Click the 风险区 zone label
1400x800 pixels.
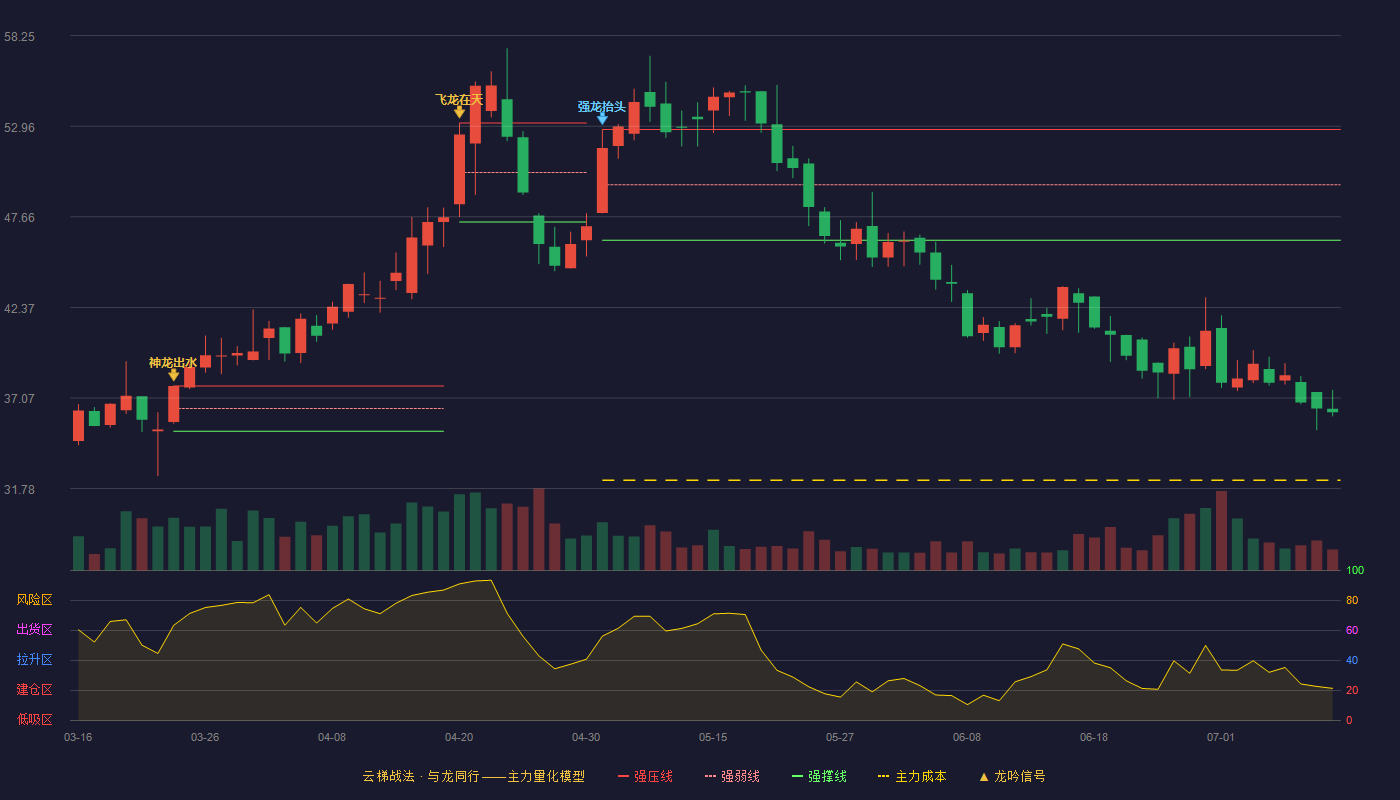point(34,600)
